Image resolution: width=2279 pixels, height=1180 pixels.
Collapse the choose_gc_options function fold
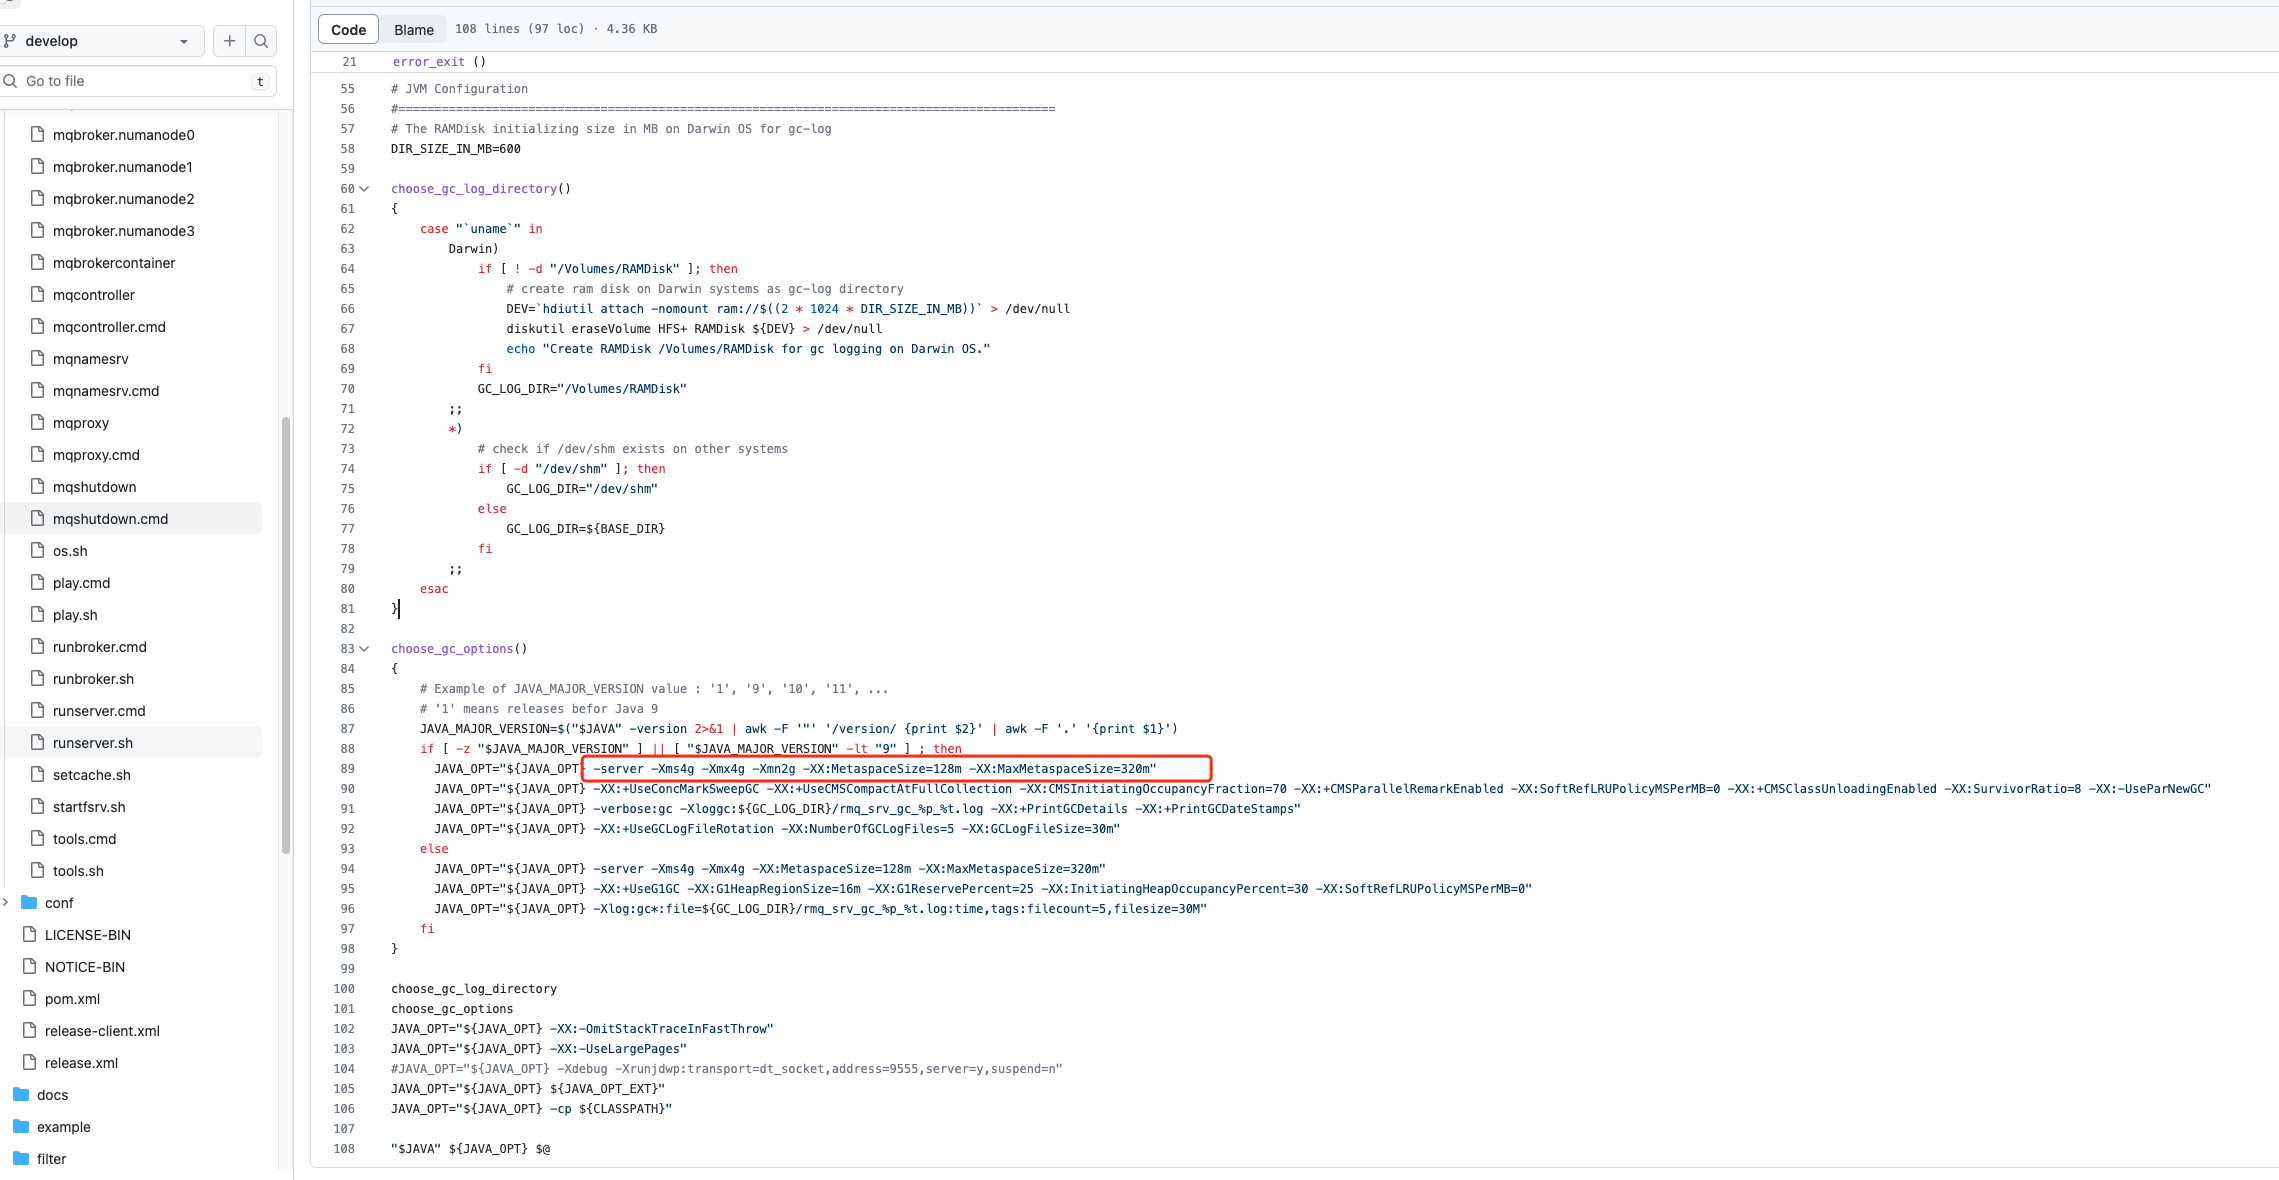click(x=364, y=648)
